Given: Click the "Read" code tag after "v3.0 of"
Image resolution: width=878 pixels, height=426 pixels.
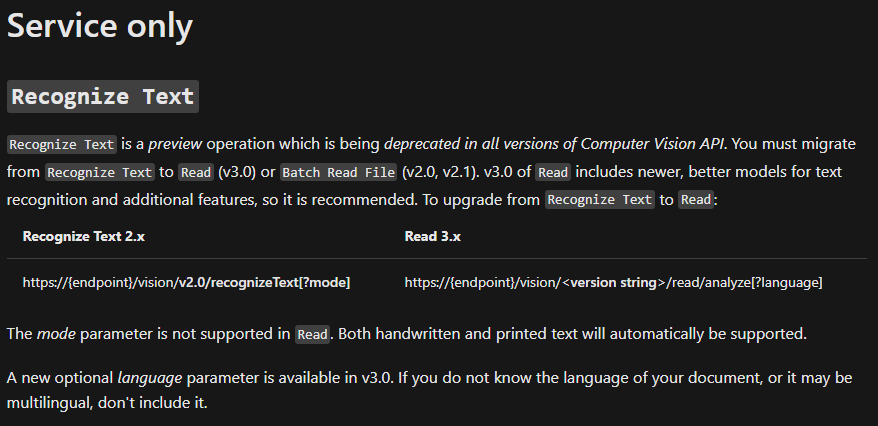Looking at the screenshot, I should point(552,171).
